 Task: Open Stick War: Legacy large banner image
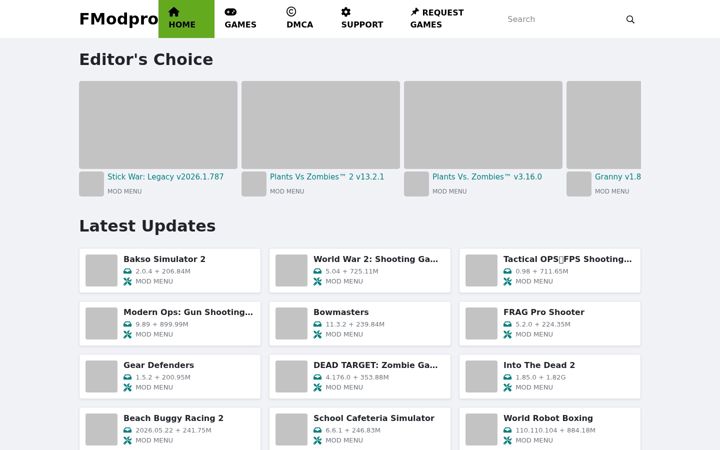click(x=158, y=125)
